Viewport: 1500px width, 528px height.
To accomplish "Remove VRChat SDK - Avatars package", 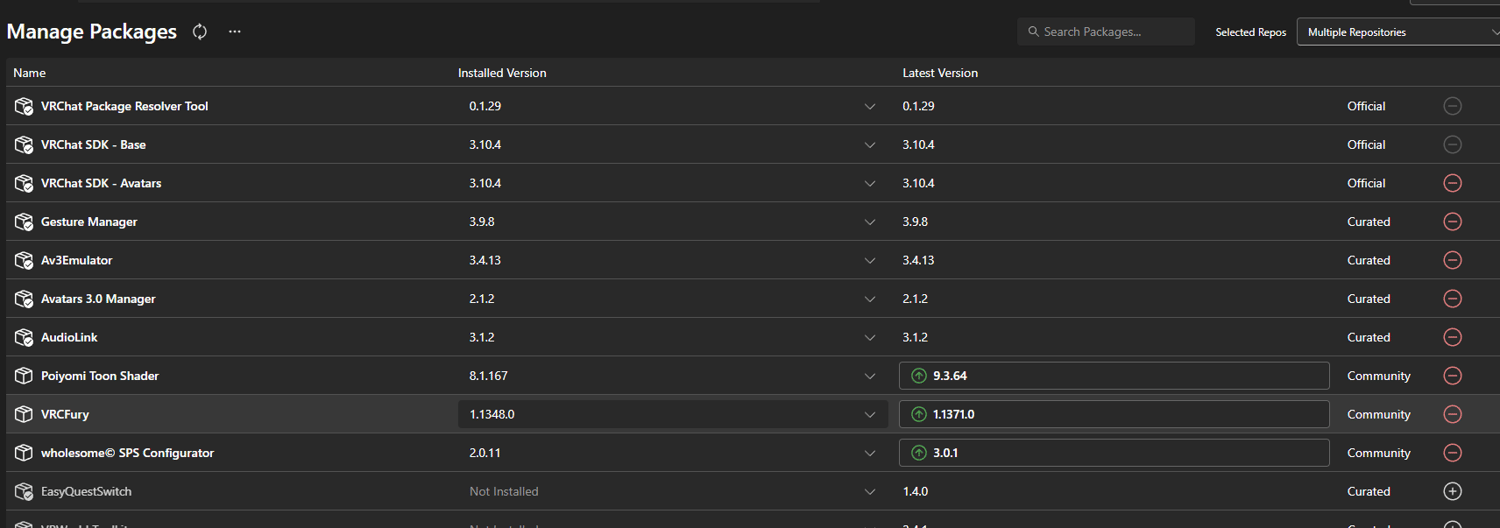I will click(x=1453, y=183).
